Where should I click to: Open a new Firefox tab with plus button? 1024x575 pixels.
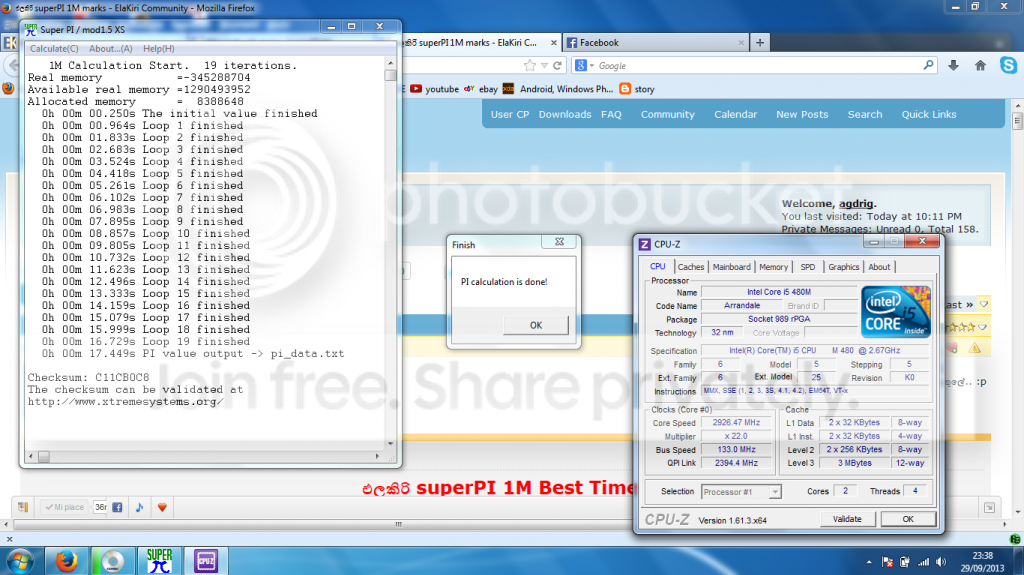(760, 42)
